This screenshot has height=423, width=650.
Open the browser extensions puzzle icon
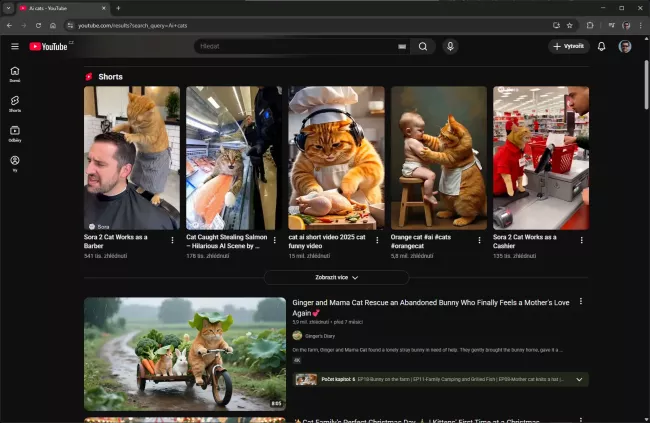[590, 25]
